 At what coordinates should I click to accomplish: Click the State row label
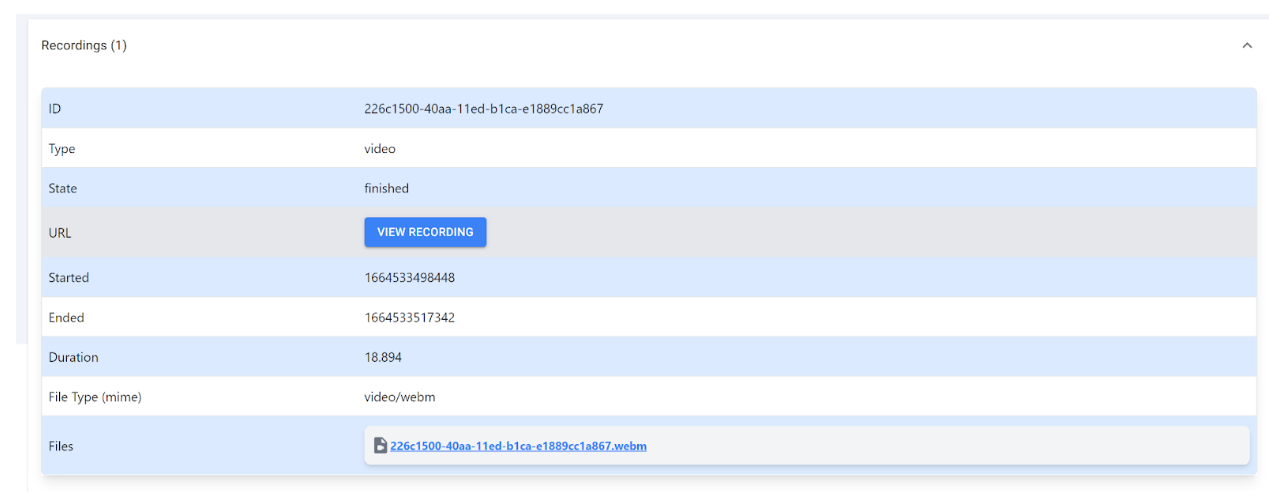click(63, 188)
